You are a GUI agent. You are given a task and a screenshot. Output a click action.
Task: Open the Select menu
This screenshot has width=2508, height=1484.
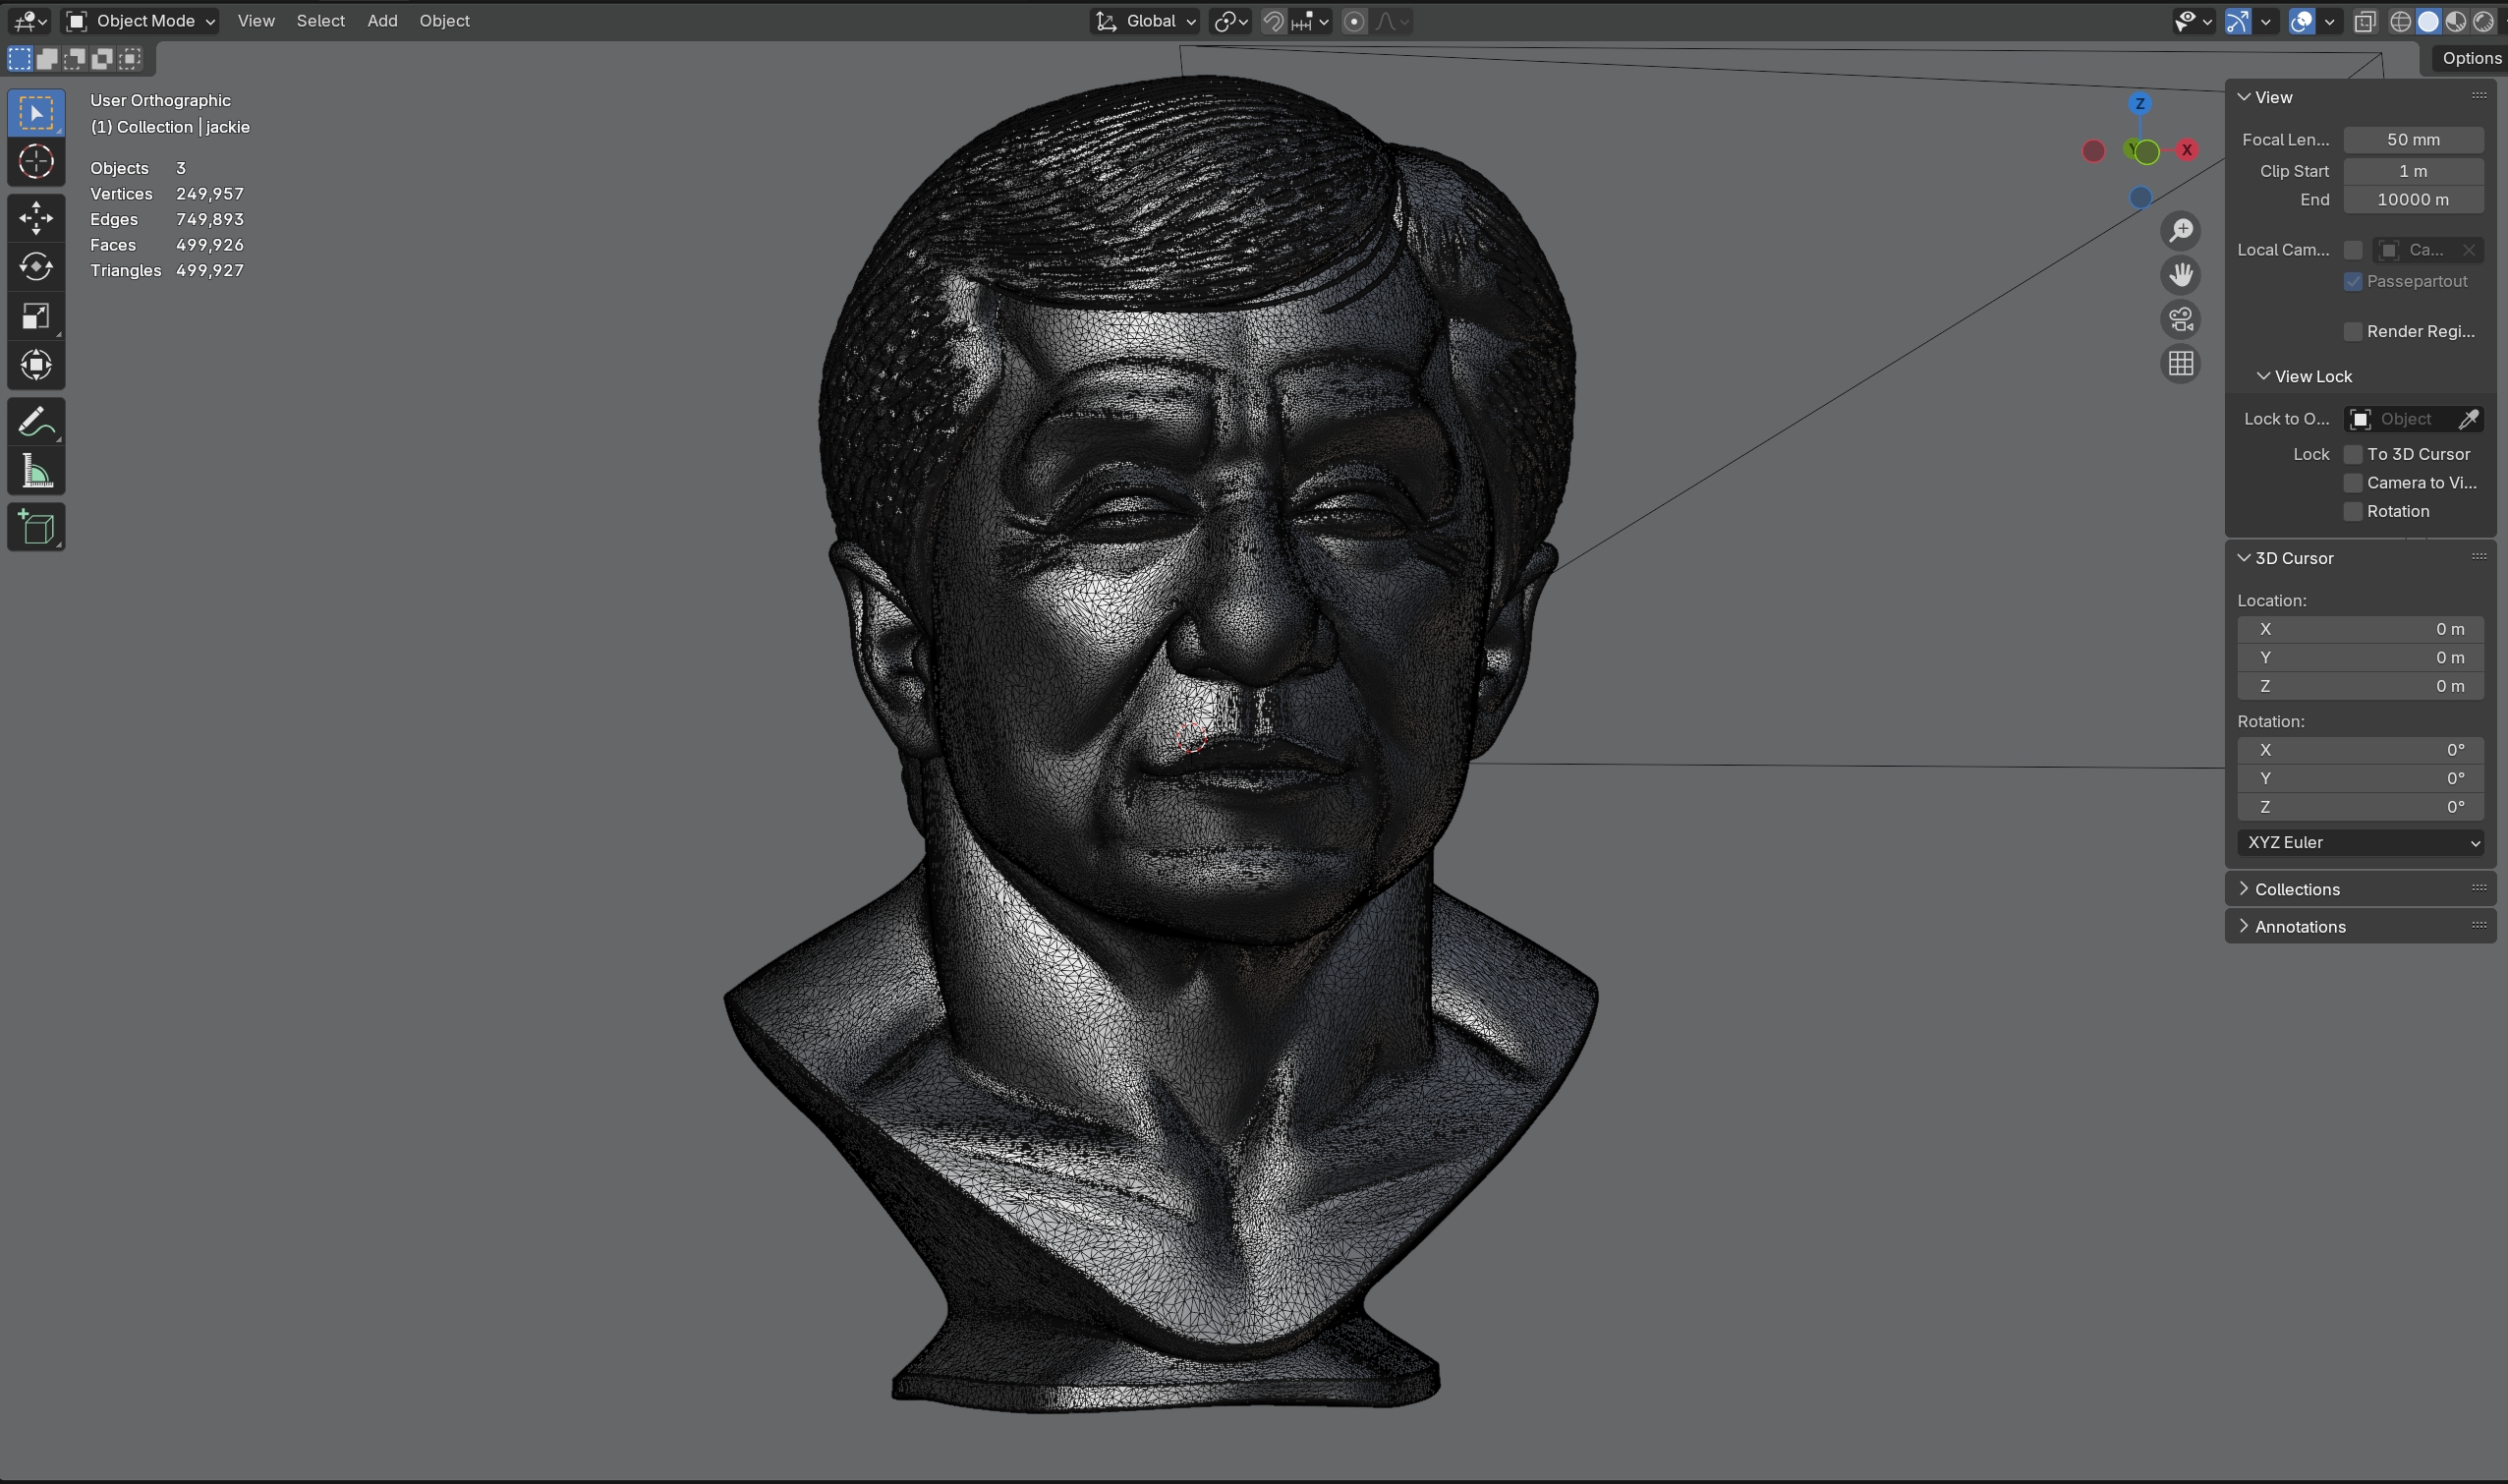[x=320, y=21]
